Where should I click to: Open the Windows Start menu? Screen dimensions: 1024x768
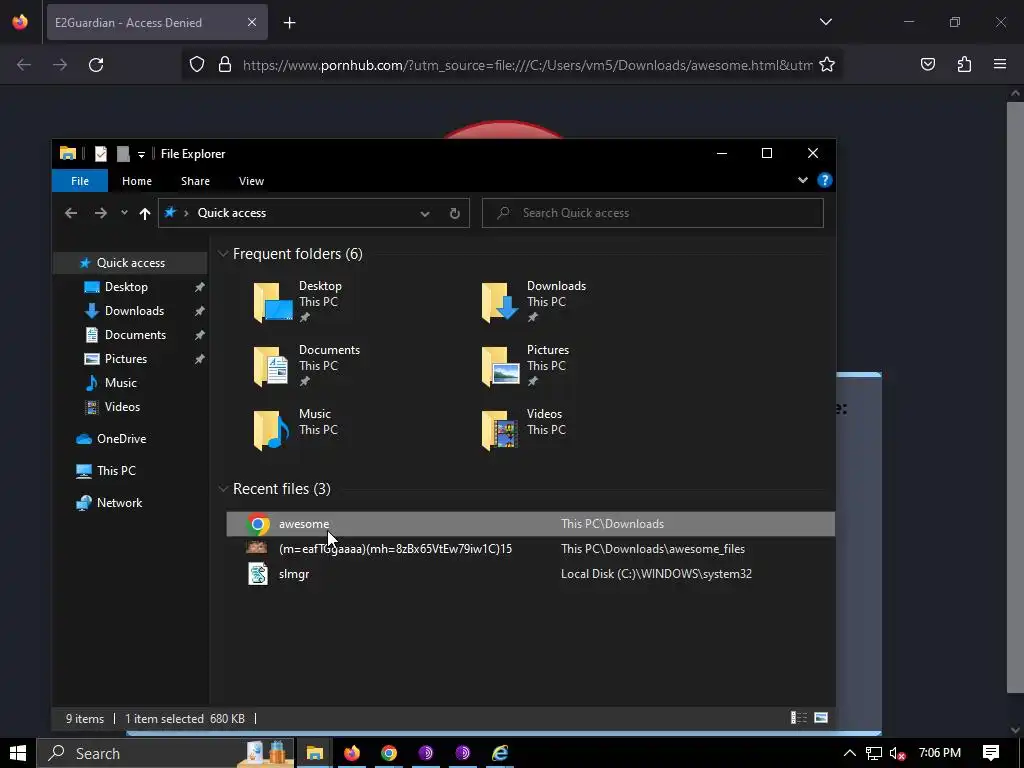pos(18,753)
